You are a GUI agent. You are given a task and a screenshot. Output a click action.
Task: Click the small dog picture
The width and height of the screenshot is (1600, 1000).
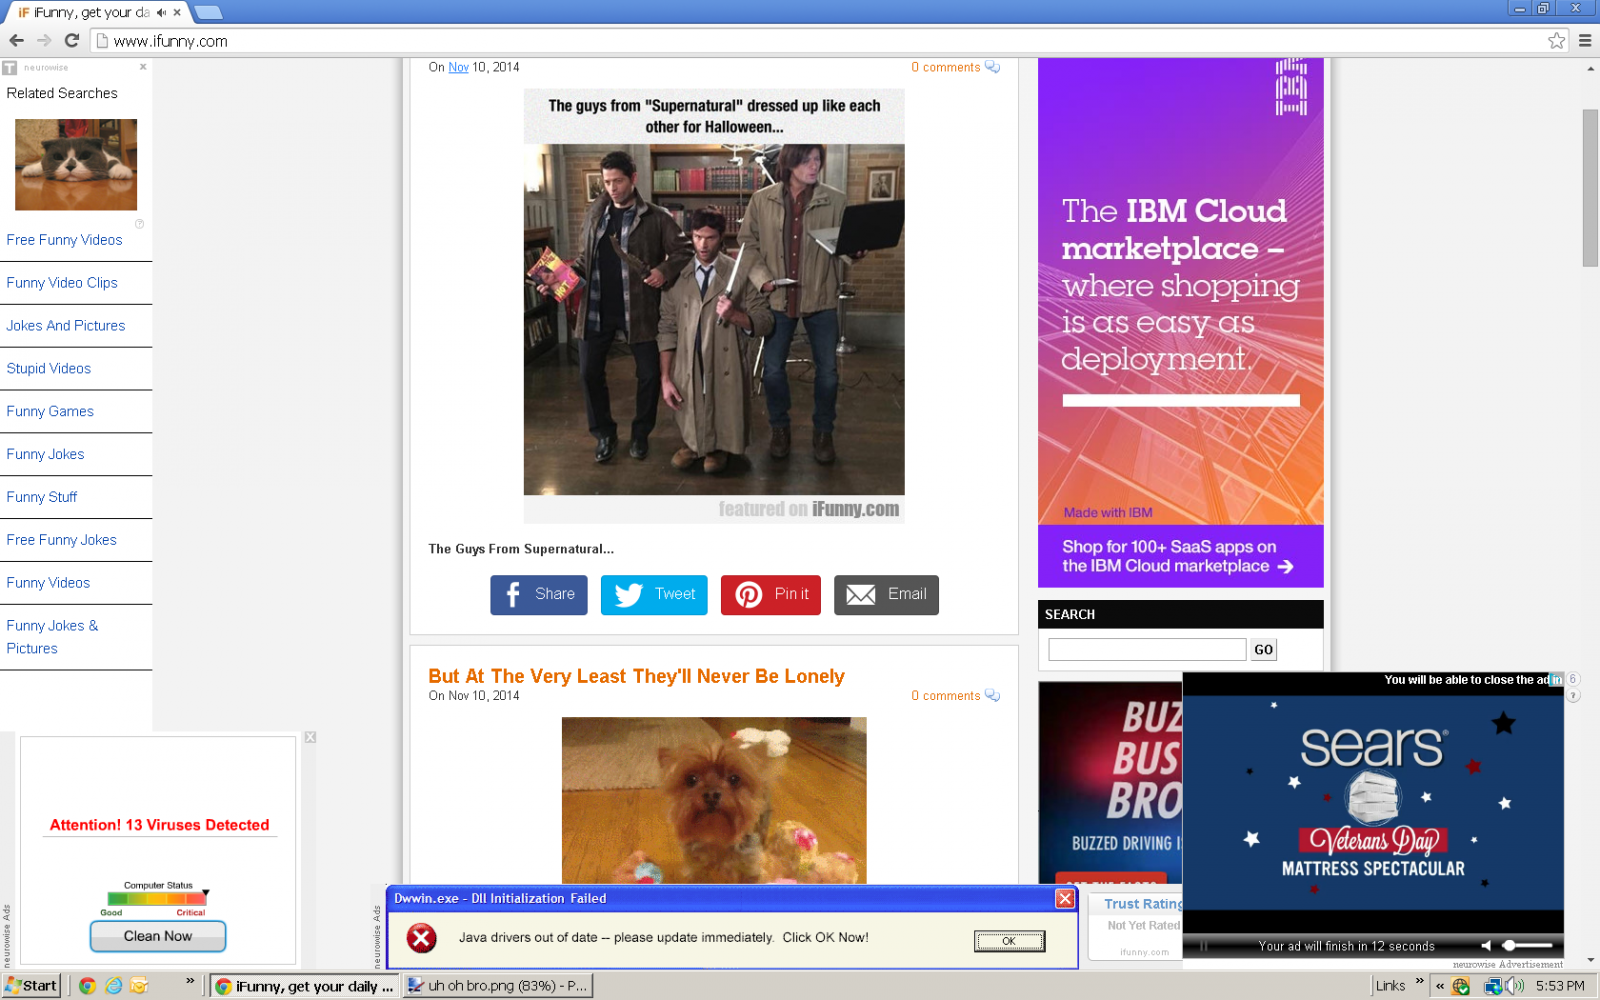click(x=714, y=800)
